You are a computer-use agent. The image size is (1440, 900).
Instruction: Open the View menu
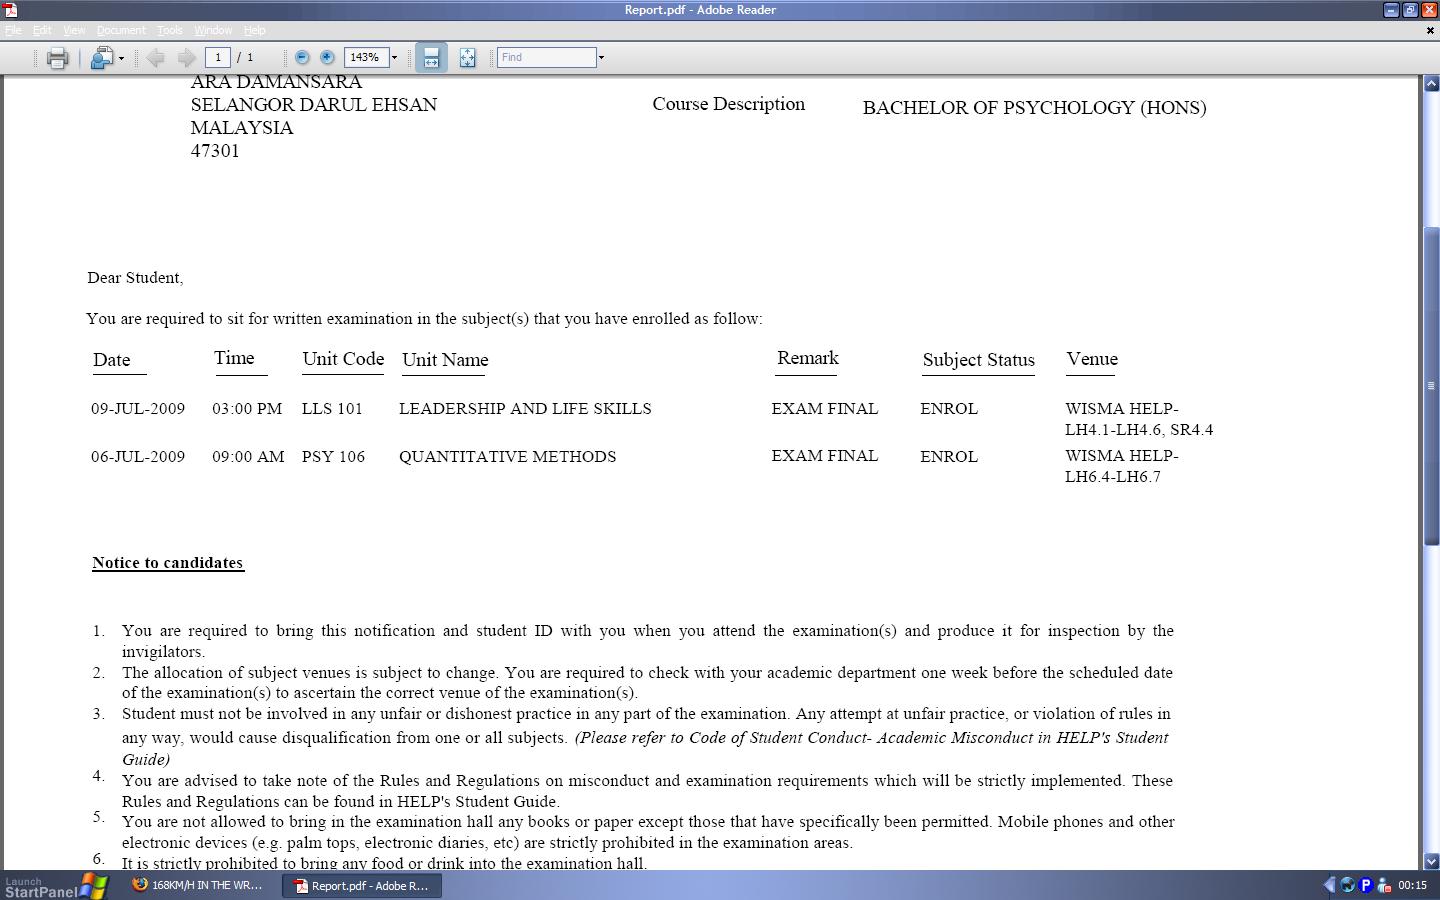(74, 30)
